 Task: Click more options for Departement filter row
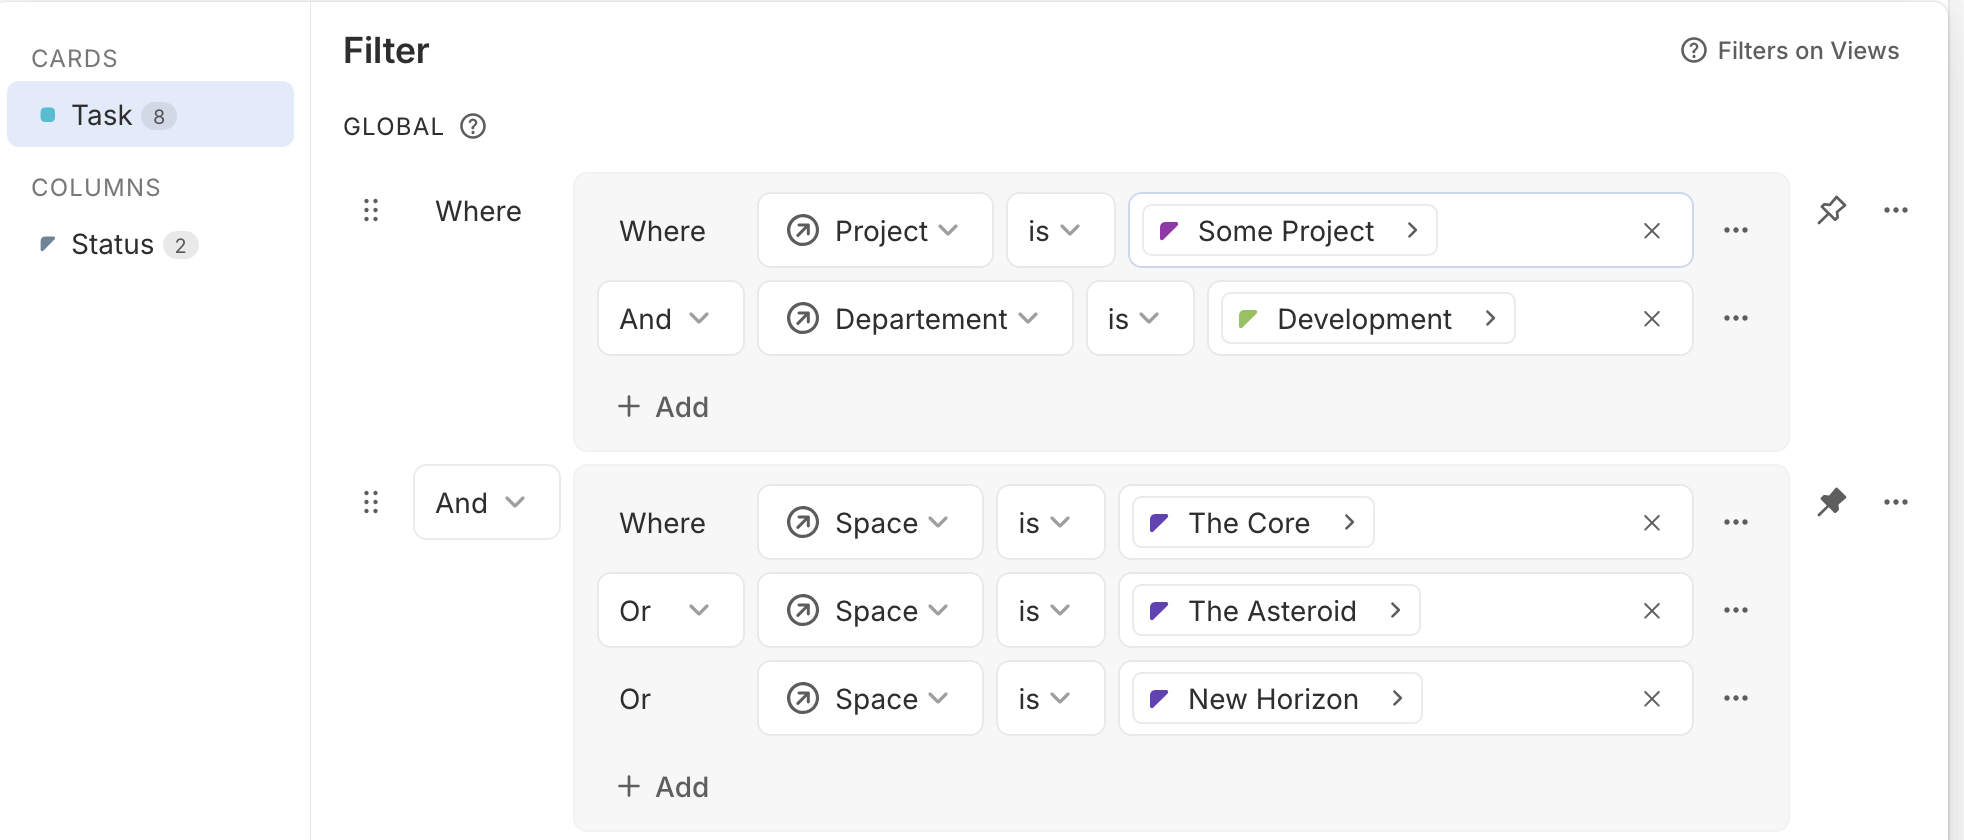1735,319
